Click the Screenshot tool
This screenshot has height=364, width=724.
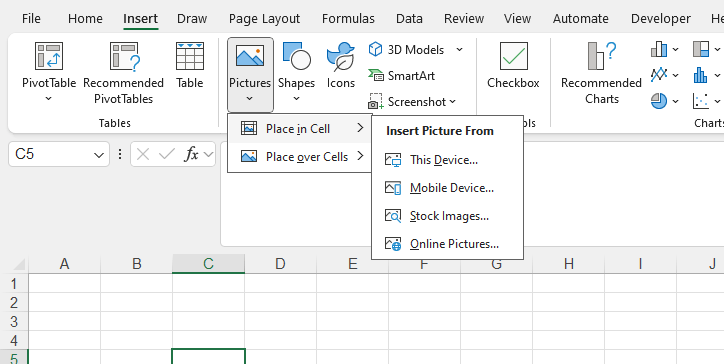pos(406,101)
